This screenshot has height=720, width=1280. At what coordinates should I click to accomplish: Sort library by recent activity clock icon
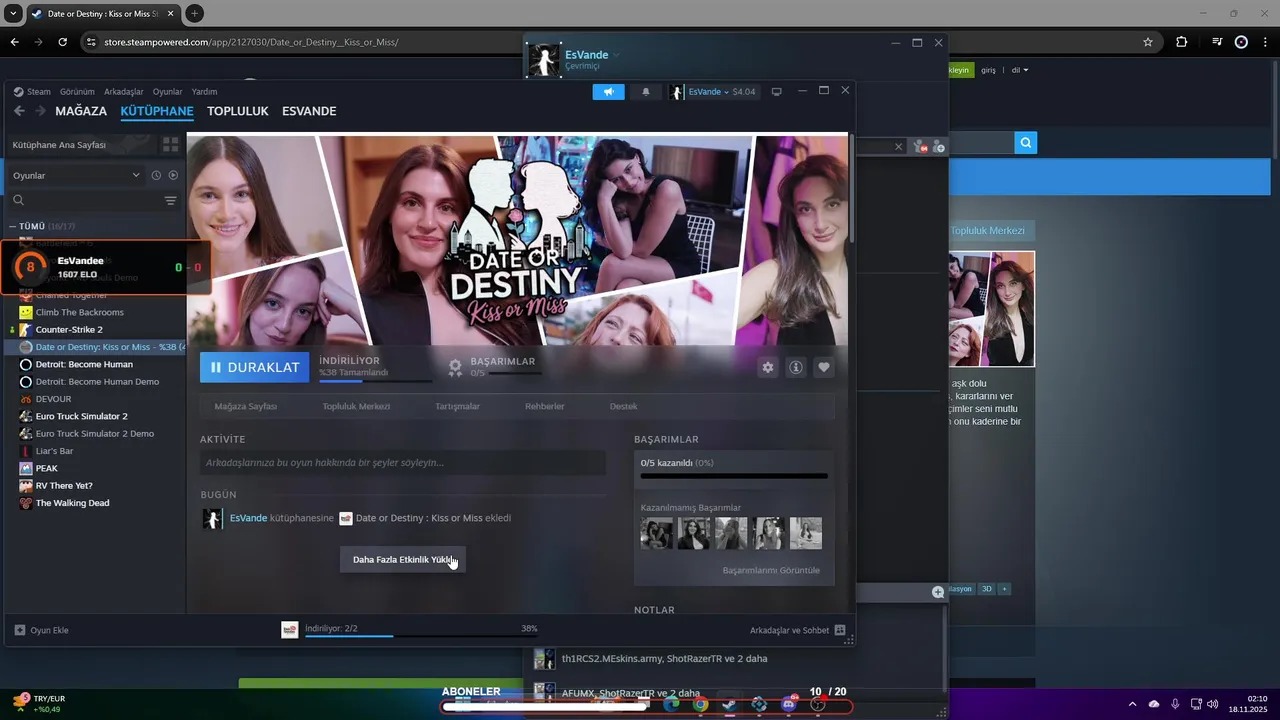click(x=156, y=175)
